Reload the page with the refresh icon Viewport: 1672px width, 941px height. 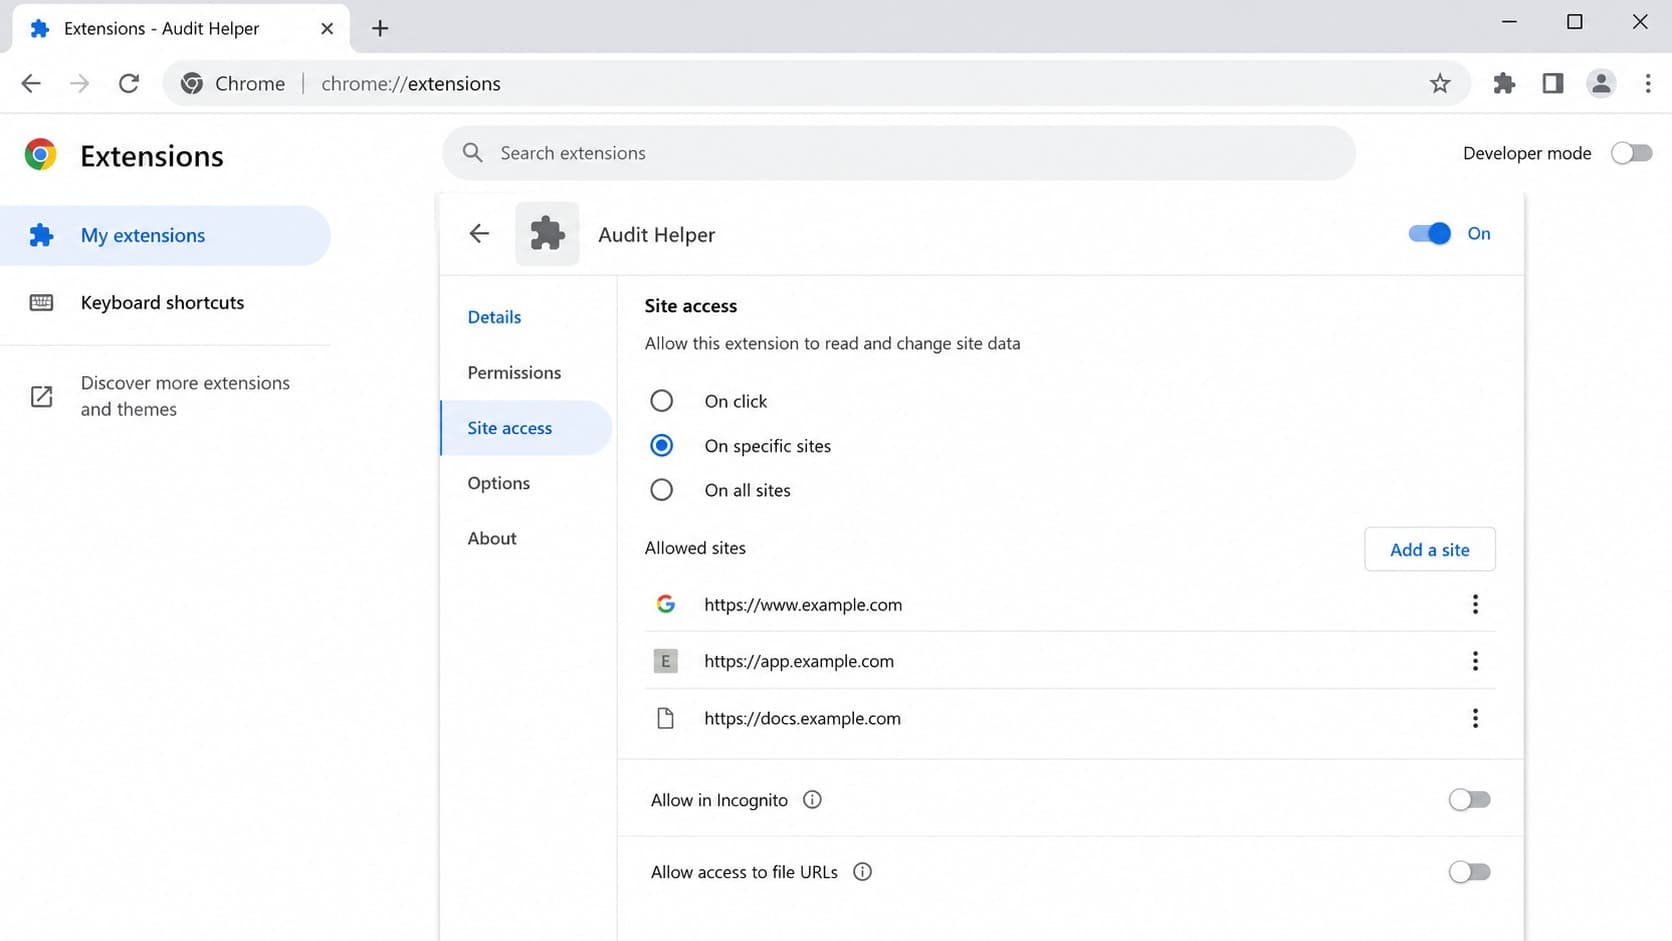[x=129, y=83]
